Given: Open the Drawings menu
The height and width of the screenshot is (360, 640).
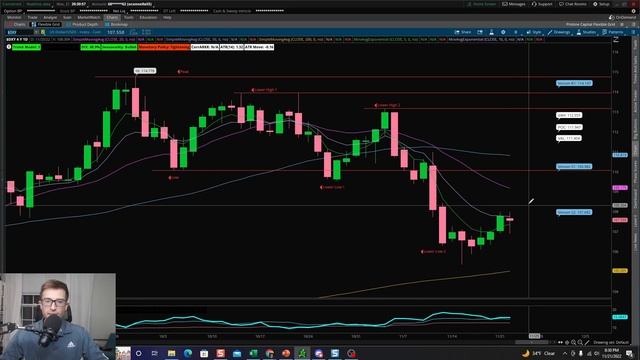Looking at the screenshot, I should pos(559,32).
